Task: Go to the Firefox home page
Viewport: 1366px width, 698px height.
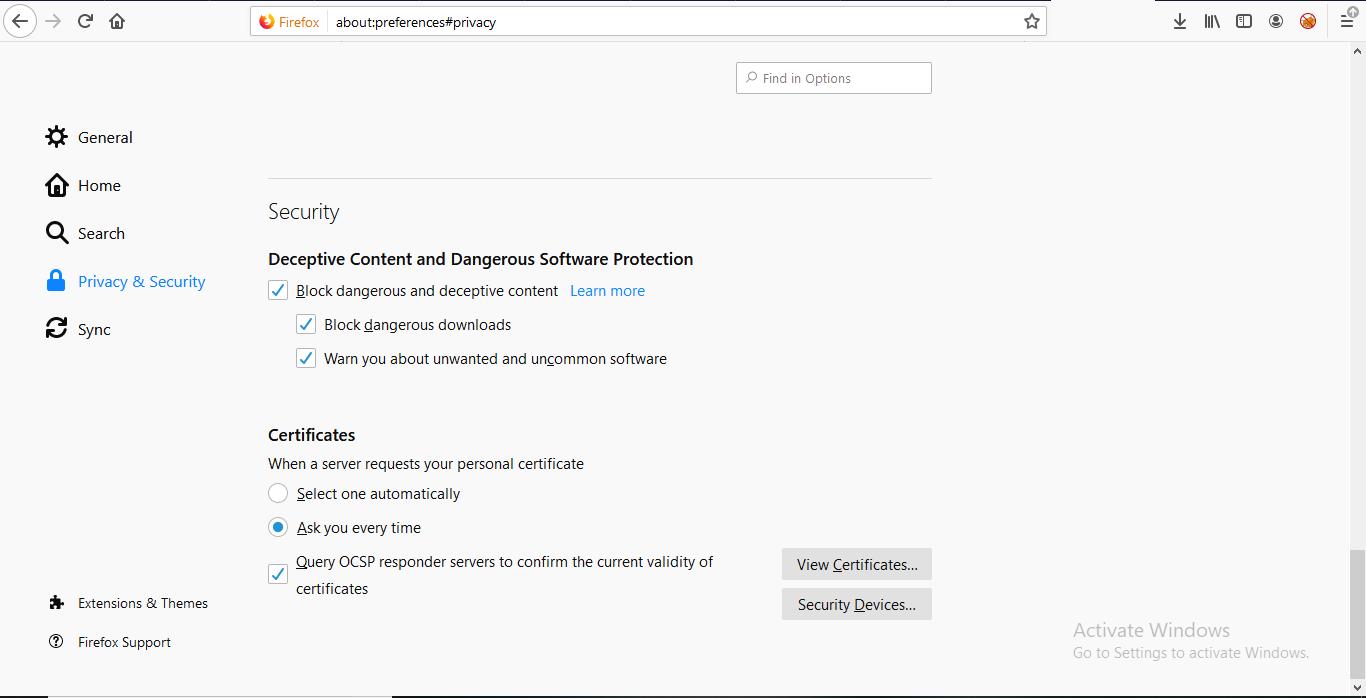Action: tap(117, 21)
